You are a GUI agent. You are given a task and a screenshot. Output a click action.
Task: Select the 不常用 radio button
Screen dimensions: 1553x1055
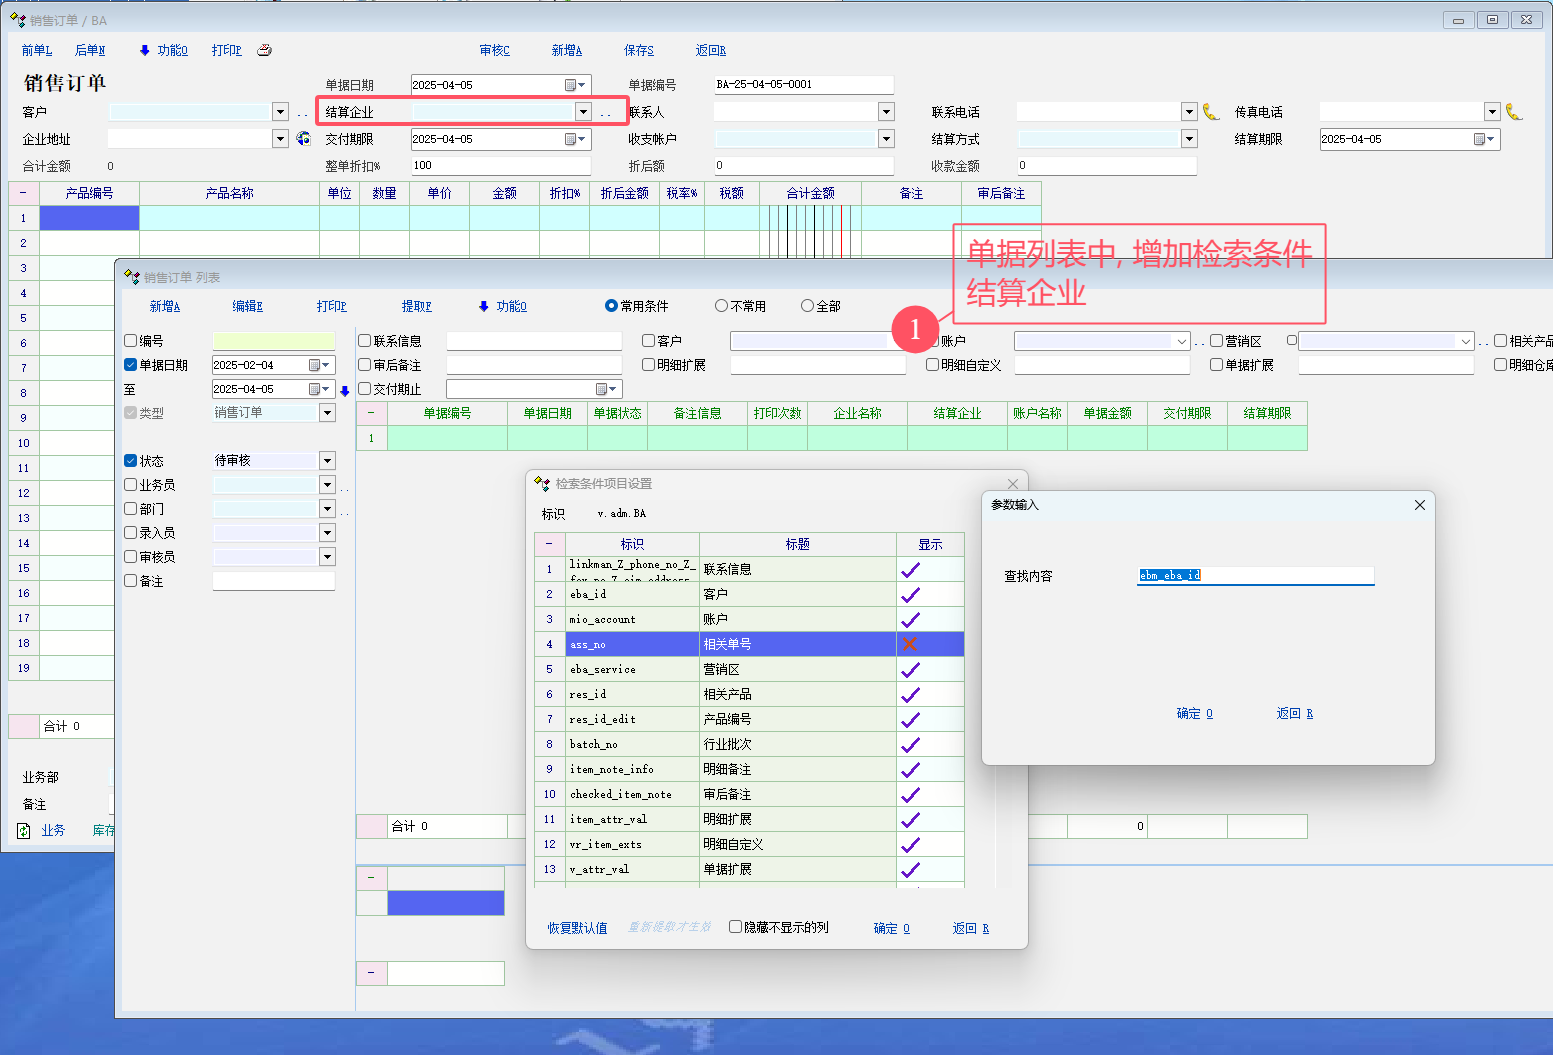[x=721, y=306]
